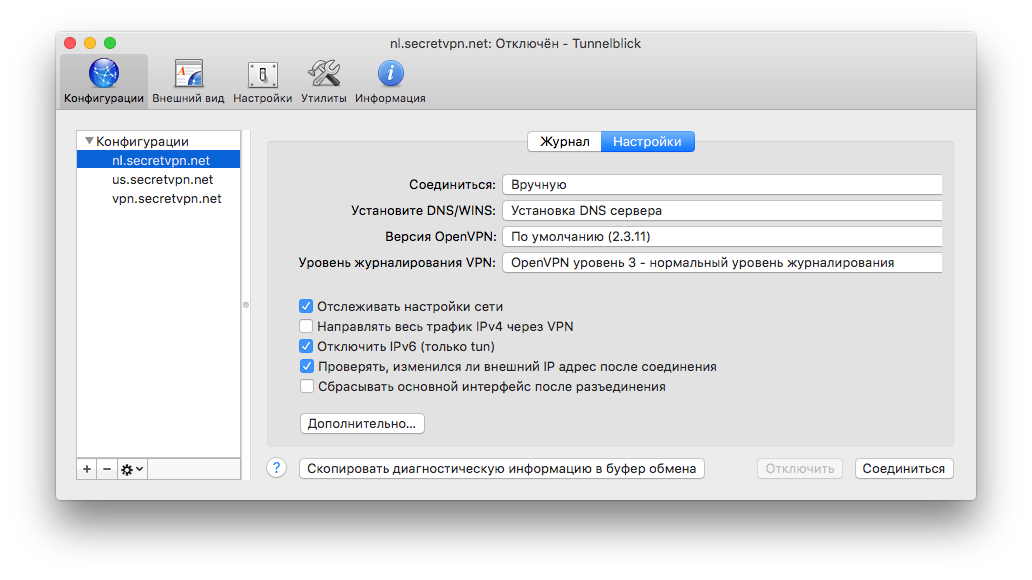The image size is (1032, 580).
Task: Open the Уровень журналирования VPN dropdown
Action: coord(722,263)
